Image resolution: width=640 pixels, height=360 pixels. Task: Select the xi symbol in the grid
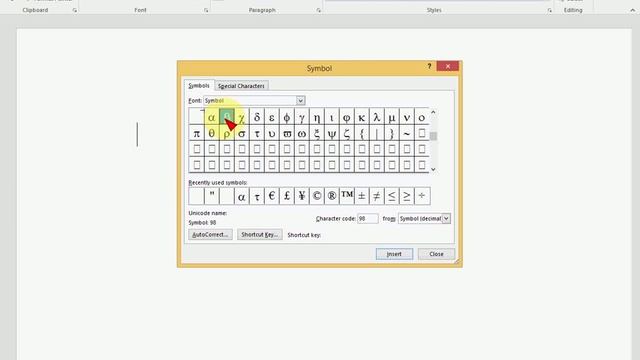[x=317, y=133]
